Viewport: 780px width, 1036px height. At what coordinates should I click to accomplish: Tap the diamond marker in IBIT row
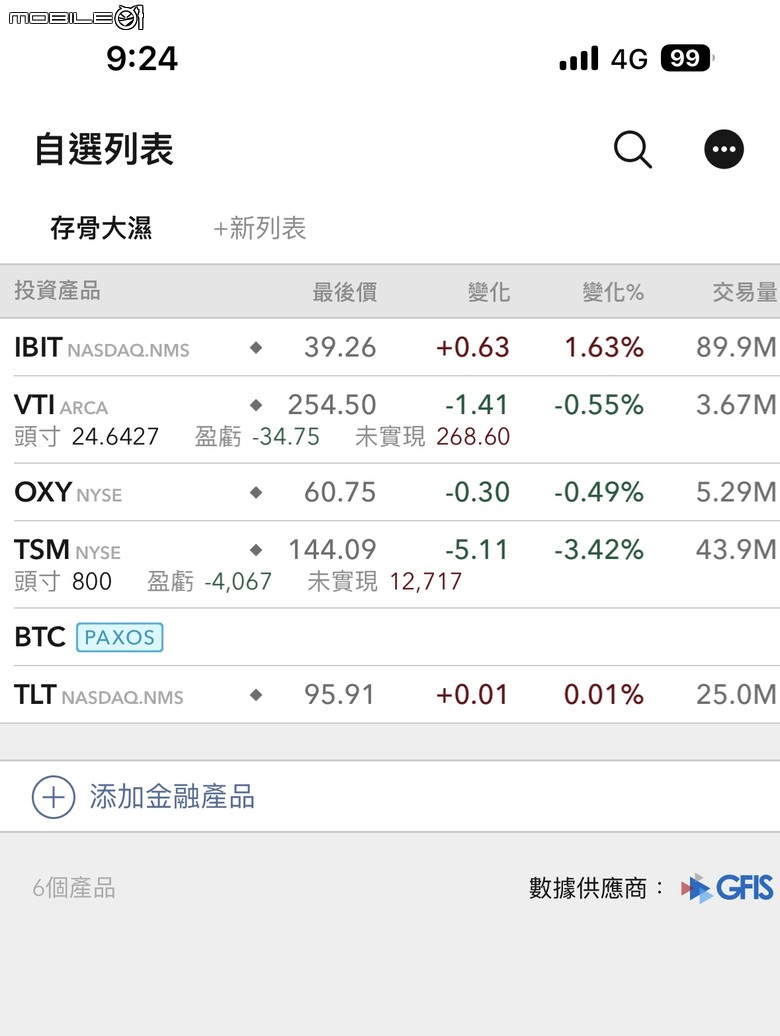point(256,347)
